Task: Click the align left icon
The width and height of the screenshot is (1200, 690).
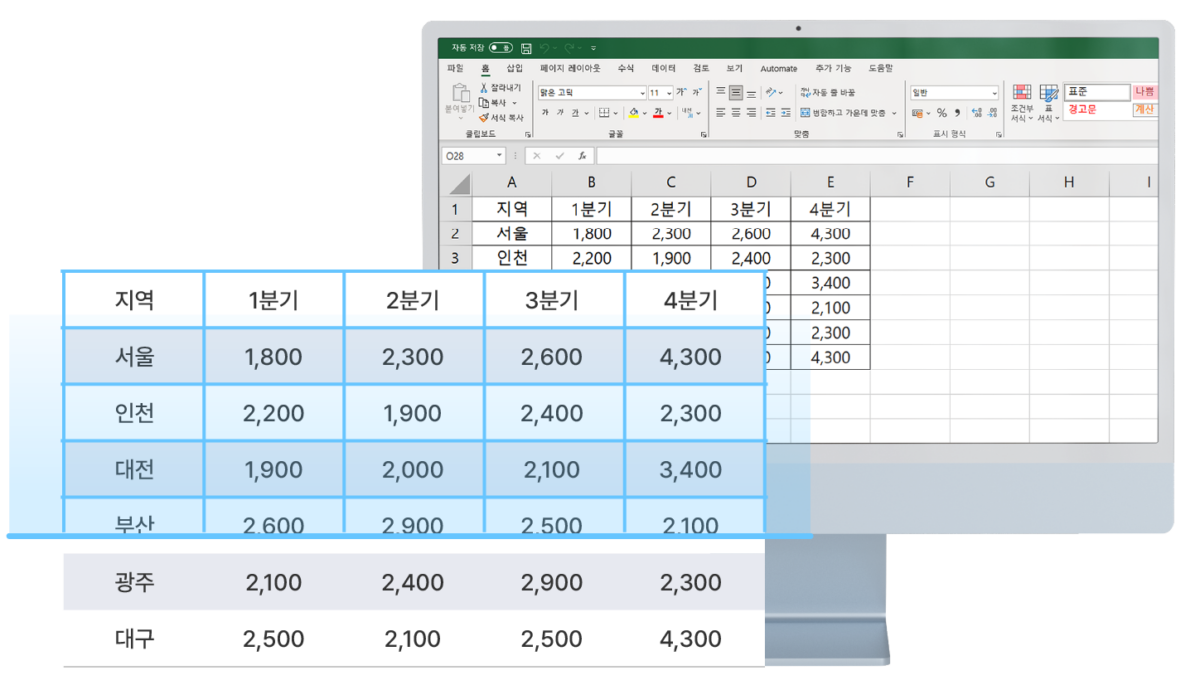Action: tap(721, 113)
